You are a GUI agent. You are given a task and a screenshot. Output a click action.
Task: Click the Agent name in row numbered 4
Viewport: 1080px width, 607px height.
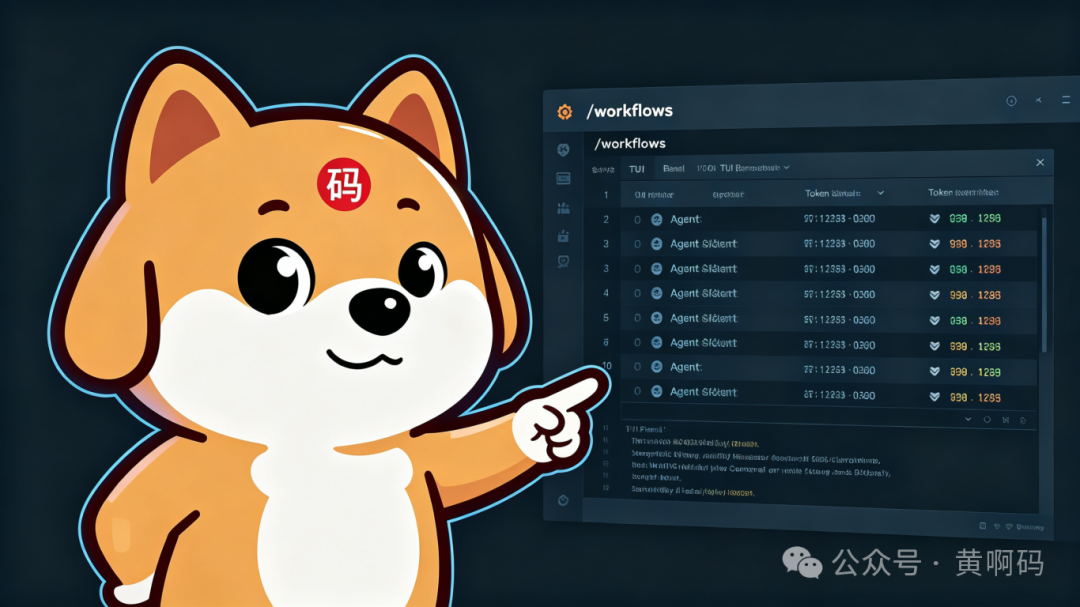tap(703, 294)
